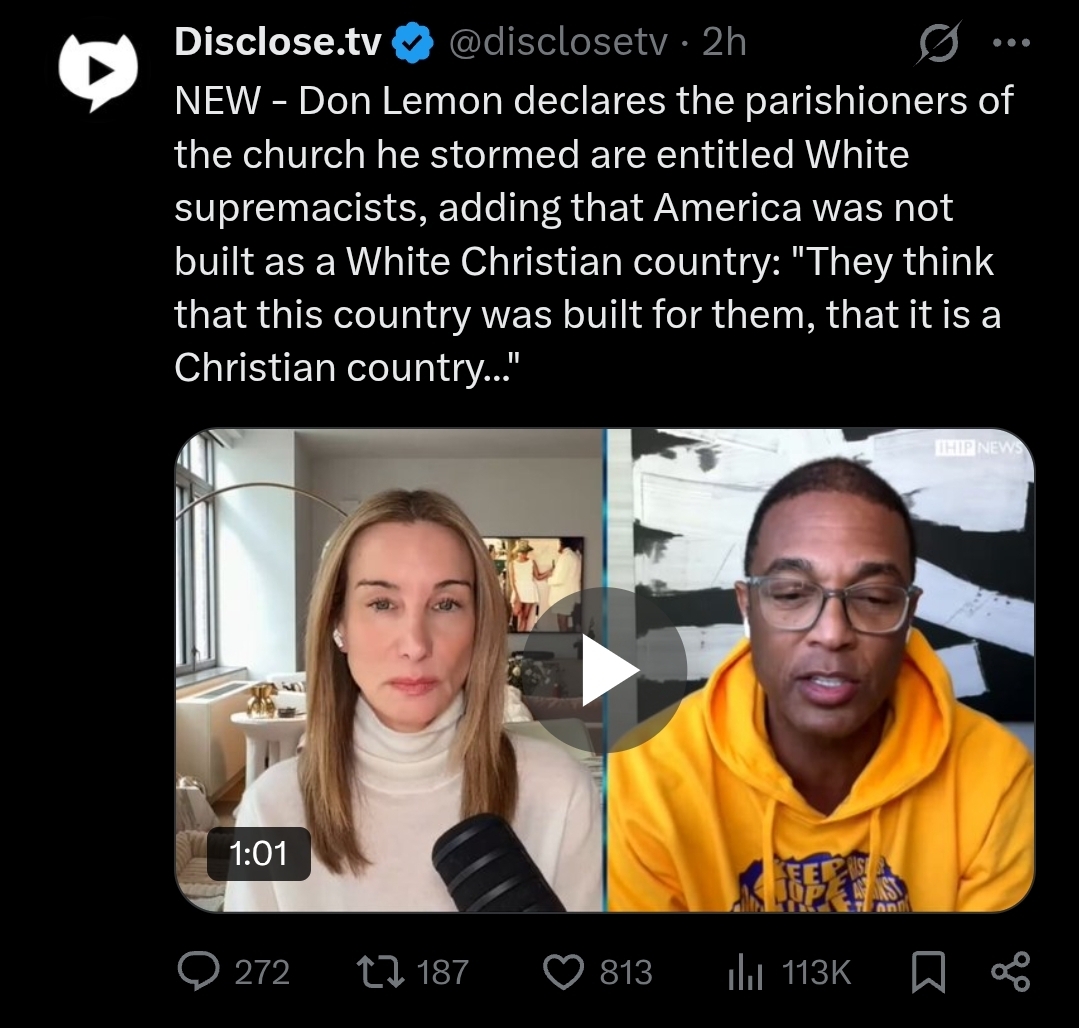The width and height of the screenshot is (1079, 1028).
Task: Tap the Grok explain icon
Action: pos(939,43)
